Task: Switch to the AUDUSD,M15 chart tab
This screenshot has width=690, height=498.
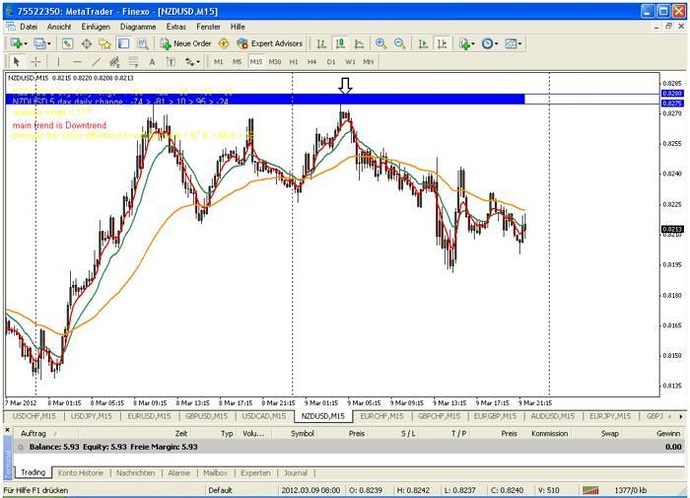Action: tap(553, 416)
